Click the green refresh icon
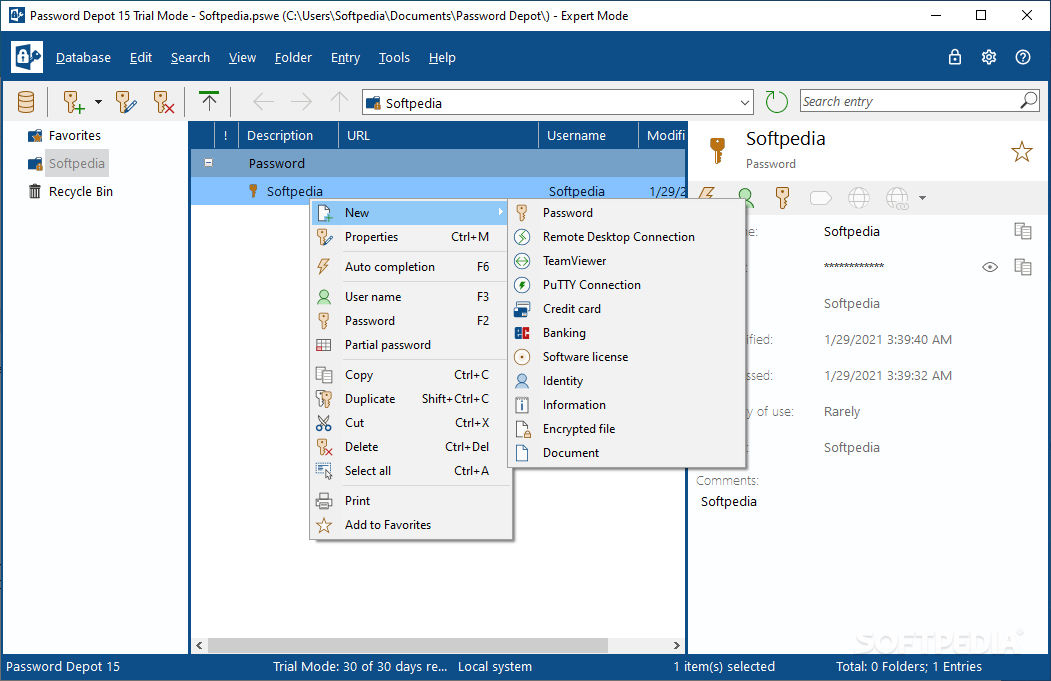Image resolution: width=1051 pixels, height=681 pixels. click(777, 102)
